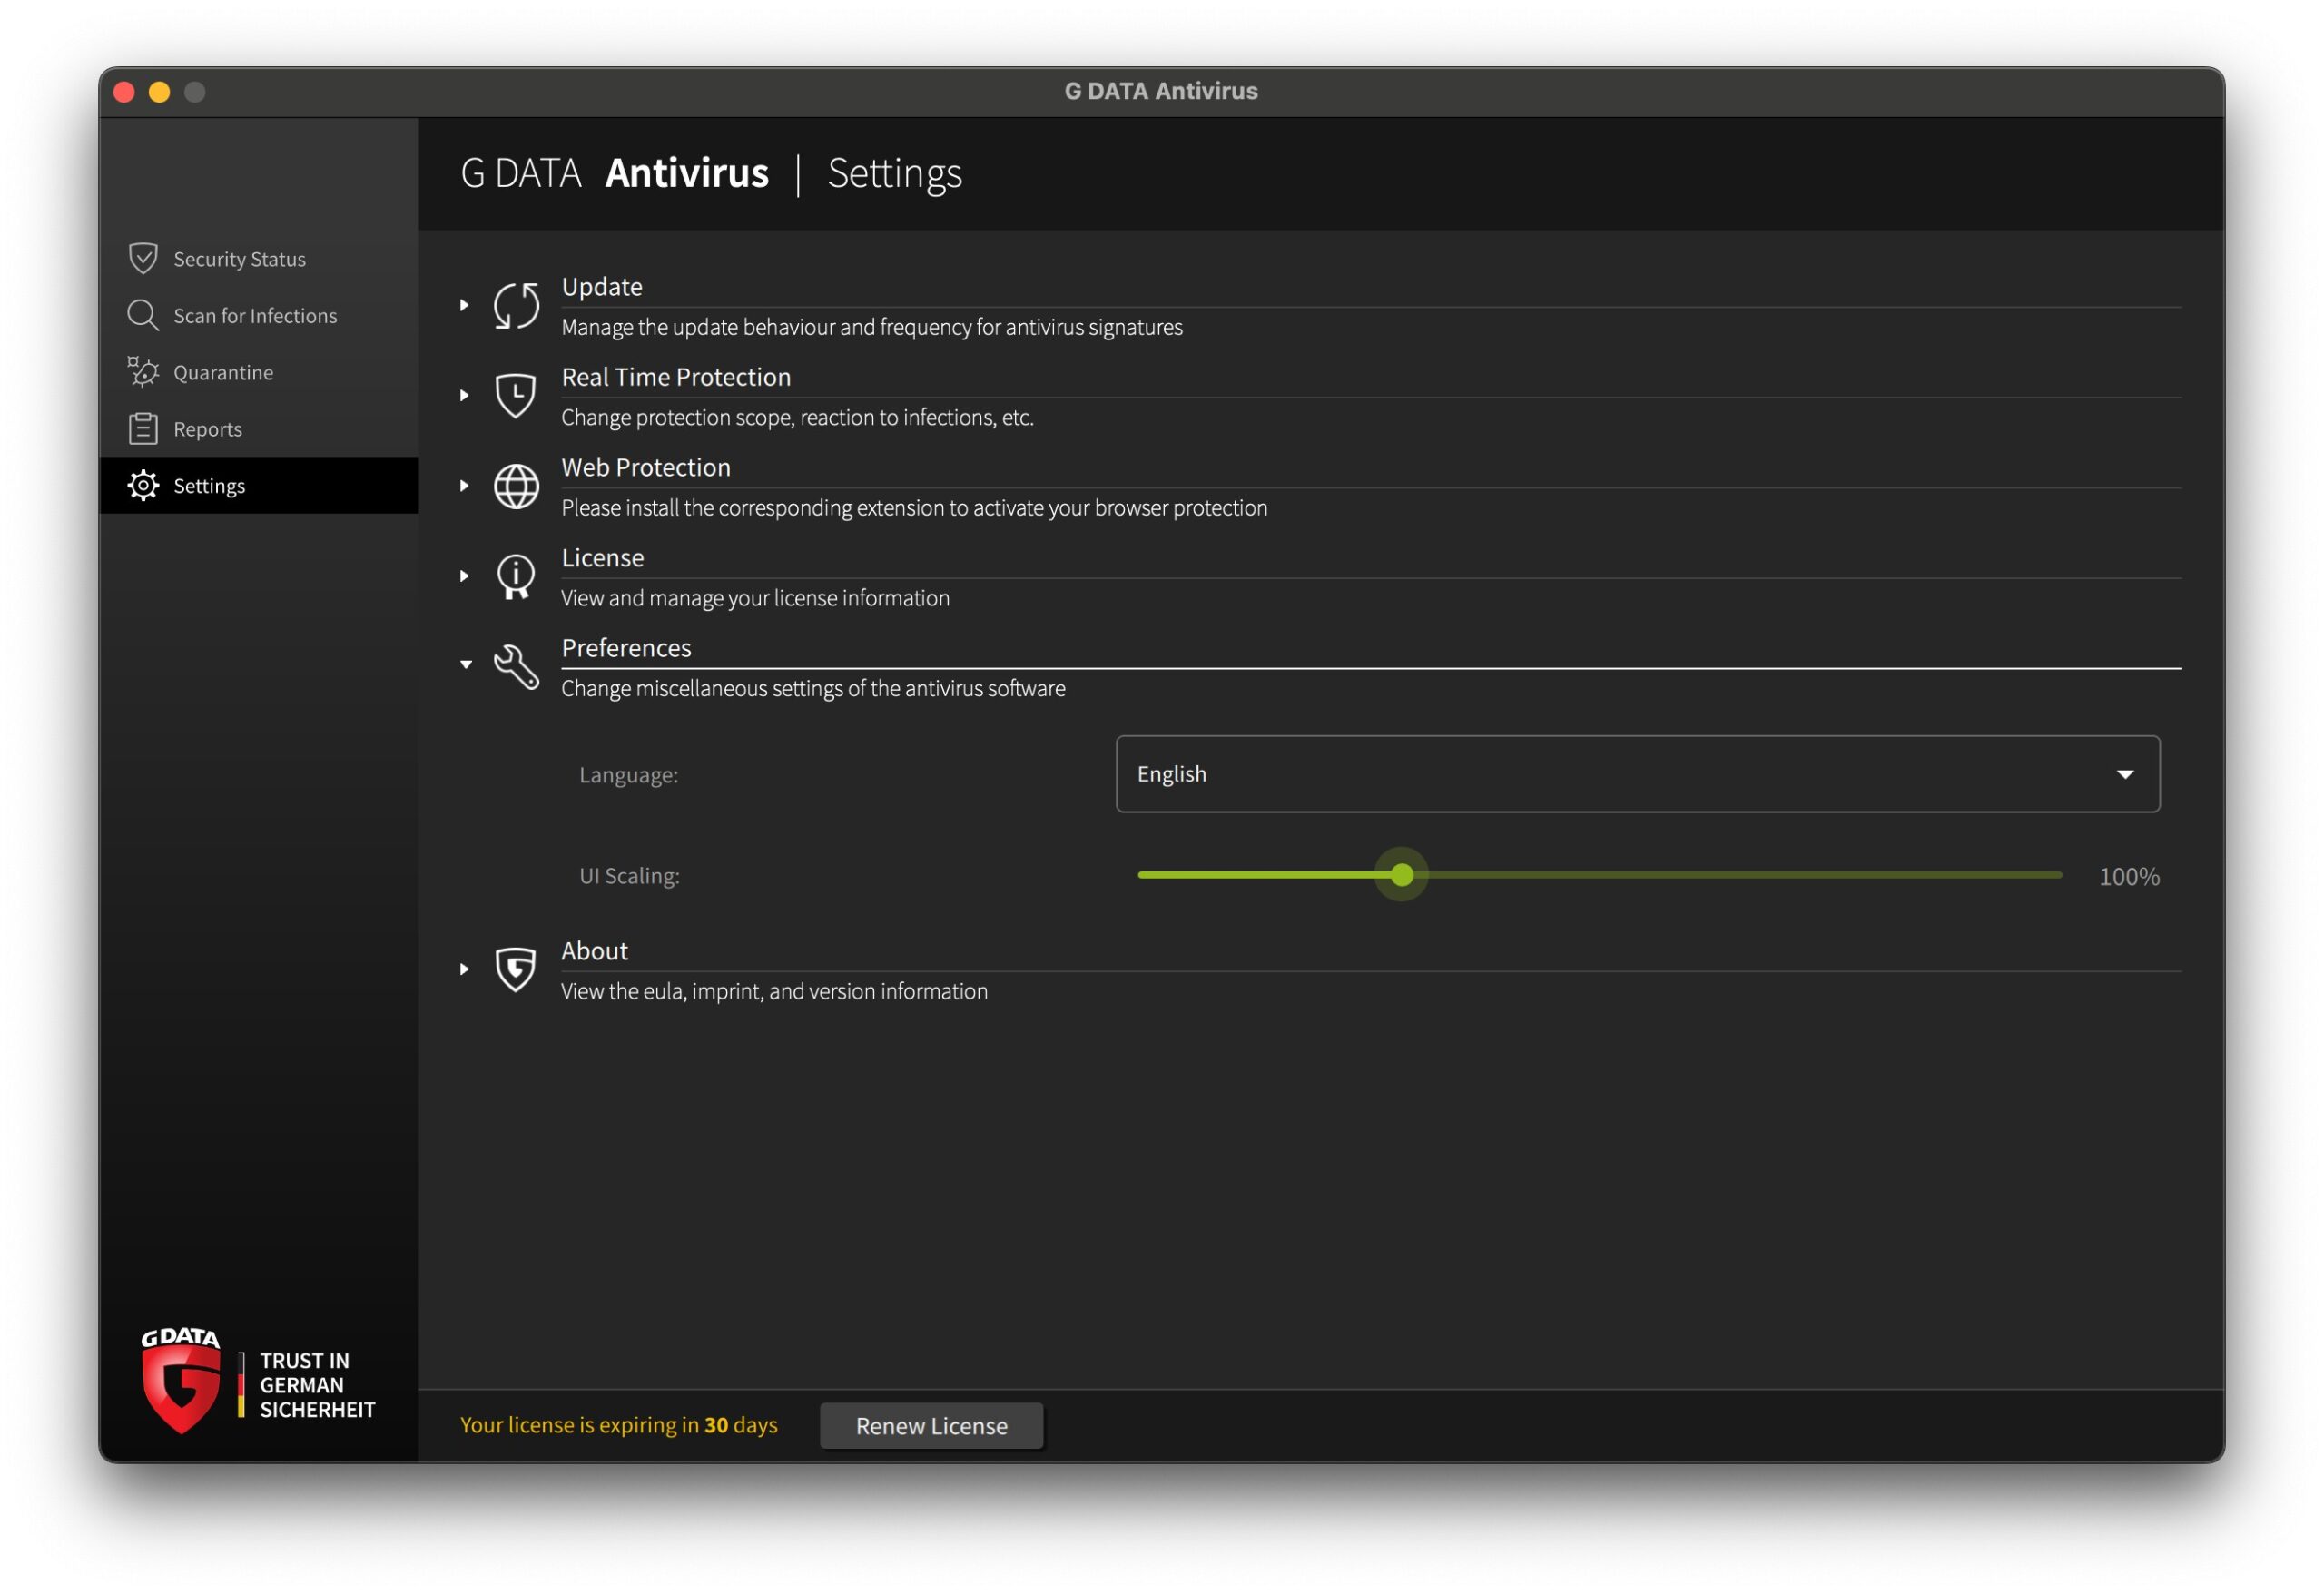Viewport: 2324px width, 1594px height.
Task: Expand the Web Protection section triangle
Action: (x=465, y=486)
